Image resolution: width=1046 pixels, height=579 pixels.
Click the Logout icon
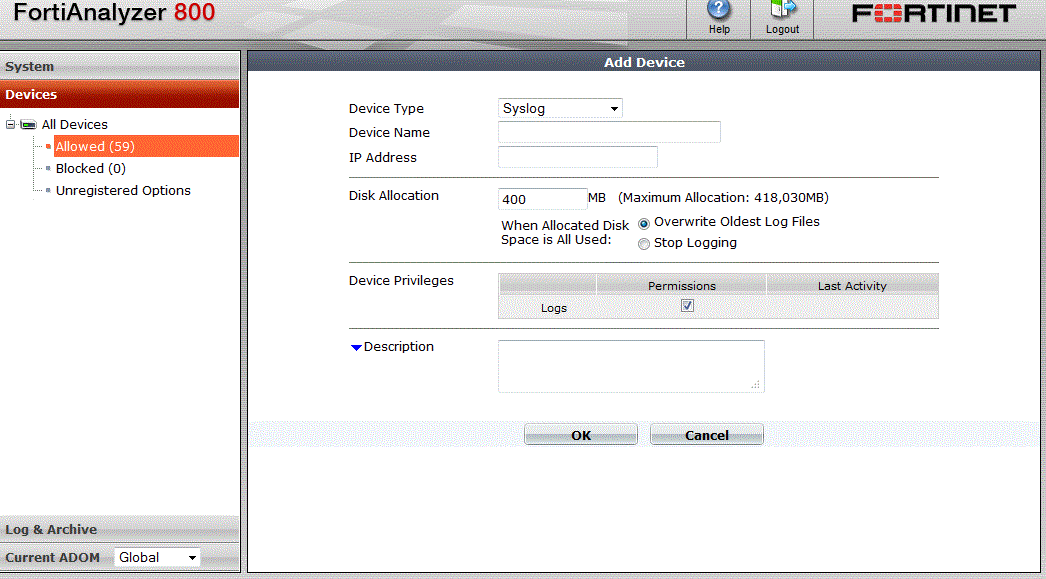click(x=782, y=18)
